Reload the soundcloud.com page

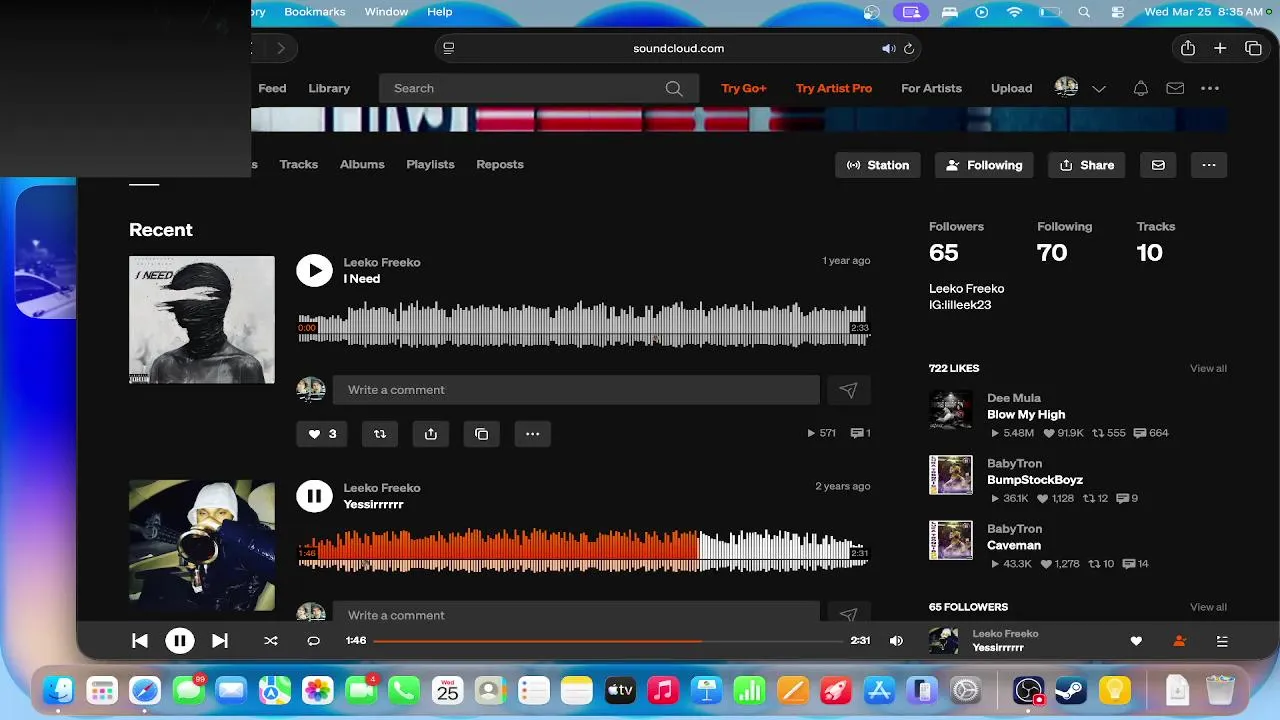tap(909, 48)
